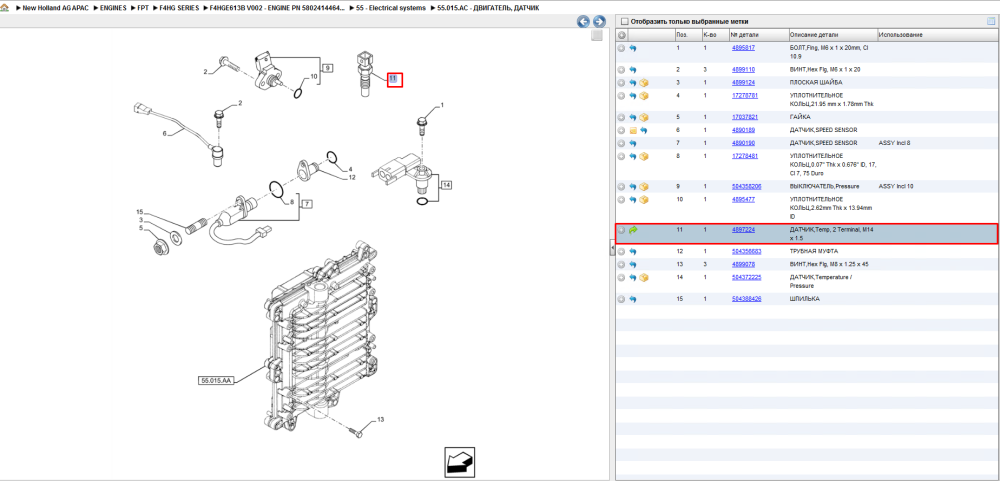Viewport: 1000px width, 481px height.
Task: Click callout 13 near the bottom screw
Action: 381,420
